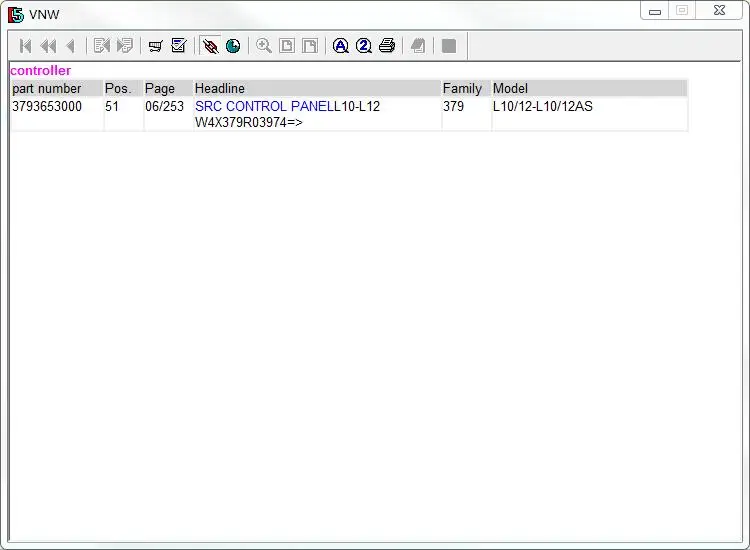Image resolution: width=750 pixels, height=550 pixels.
Task: Click the 'part number' column header
Action: pos(57,88)
